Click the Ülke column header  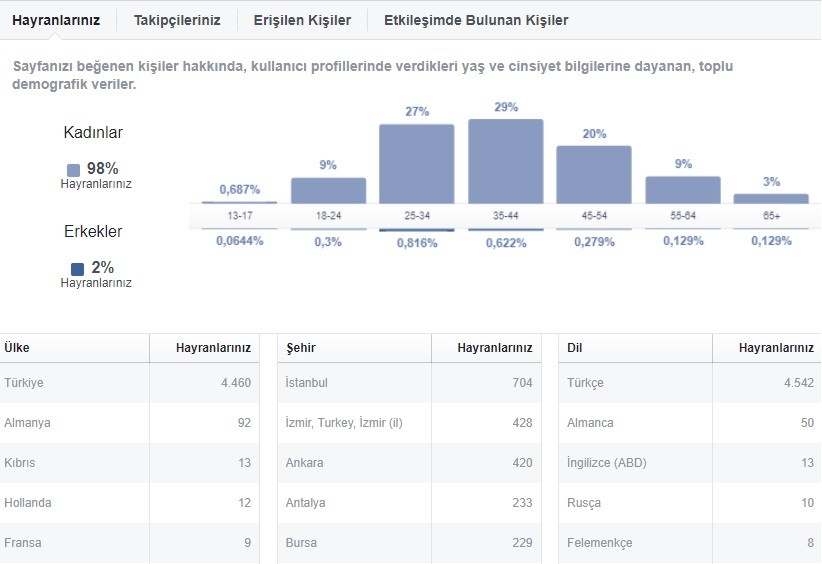tap(17, 348)
